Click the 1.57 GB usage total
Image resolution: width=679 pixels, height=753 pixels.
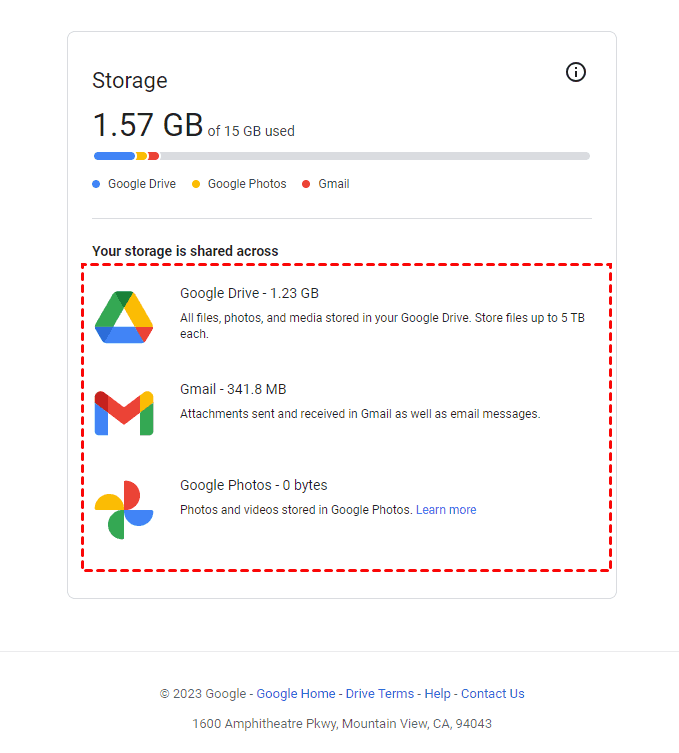point(148,126)
